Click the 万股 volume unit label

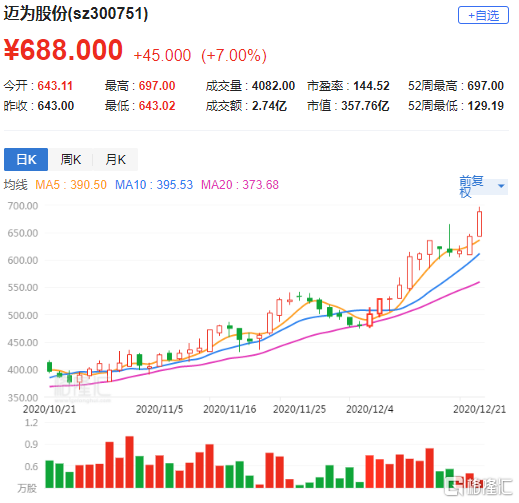(27, 489)
